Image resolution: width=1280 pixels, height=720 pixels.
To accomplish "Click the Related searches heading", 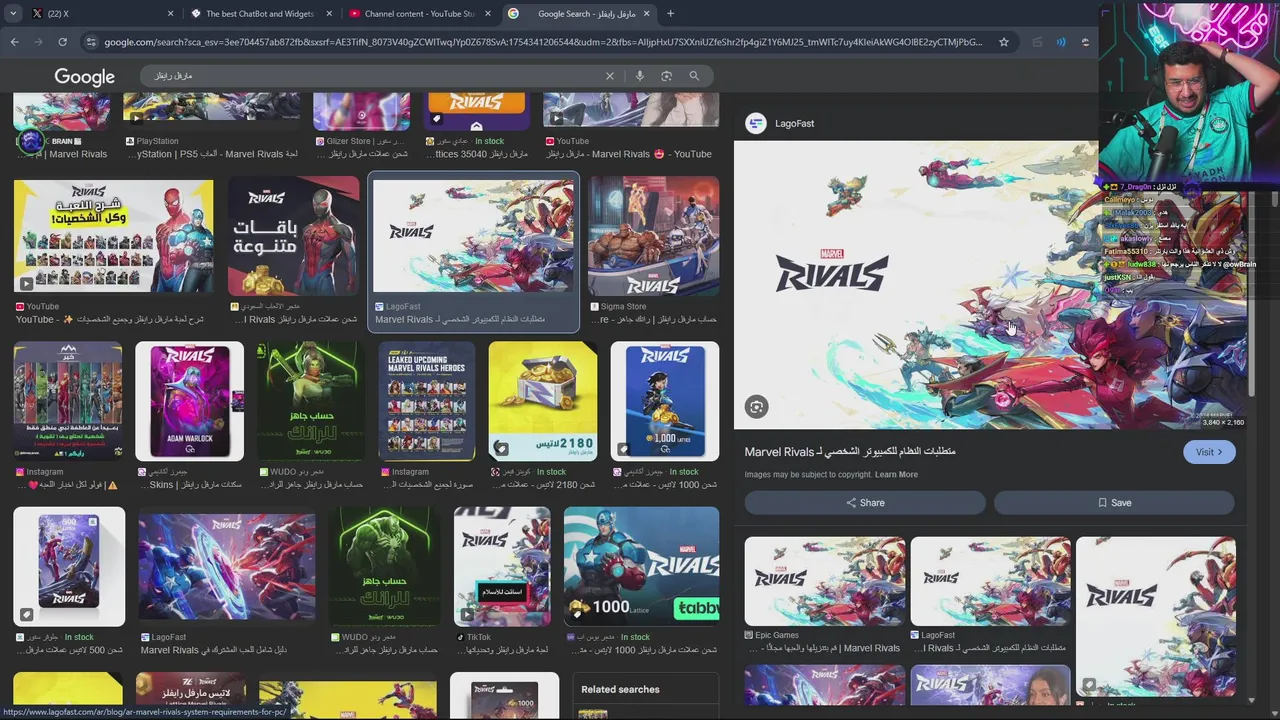I will [620, 689].
